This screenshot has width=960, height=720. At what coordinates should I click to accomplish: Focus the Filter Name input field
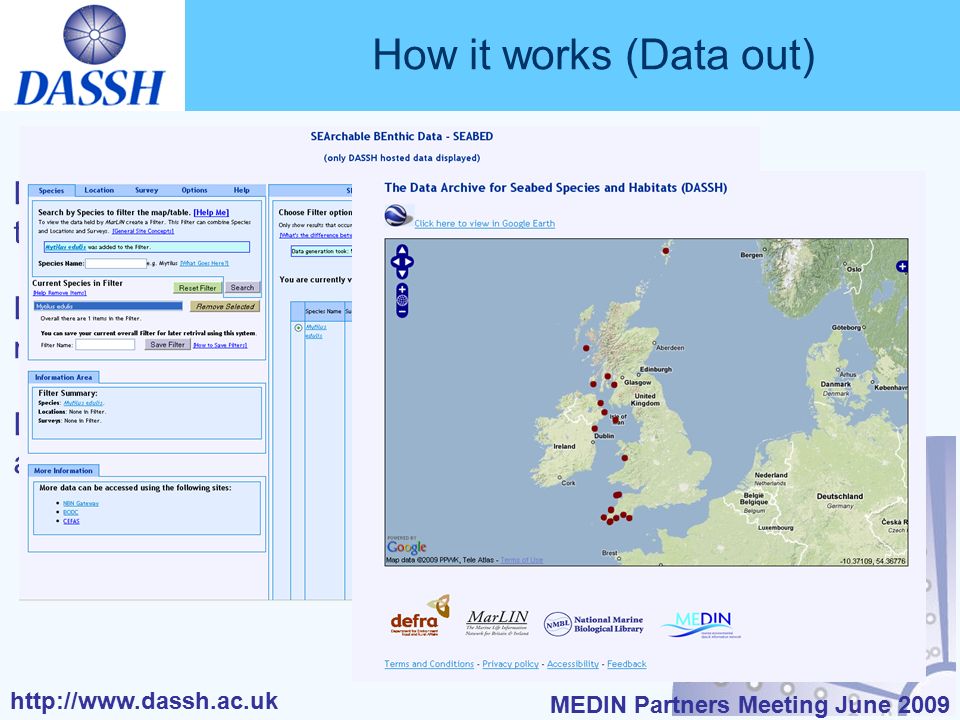tap(105, 345)
